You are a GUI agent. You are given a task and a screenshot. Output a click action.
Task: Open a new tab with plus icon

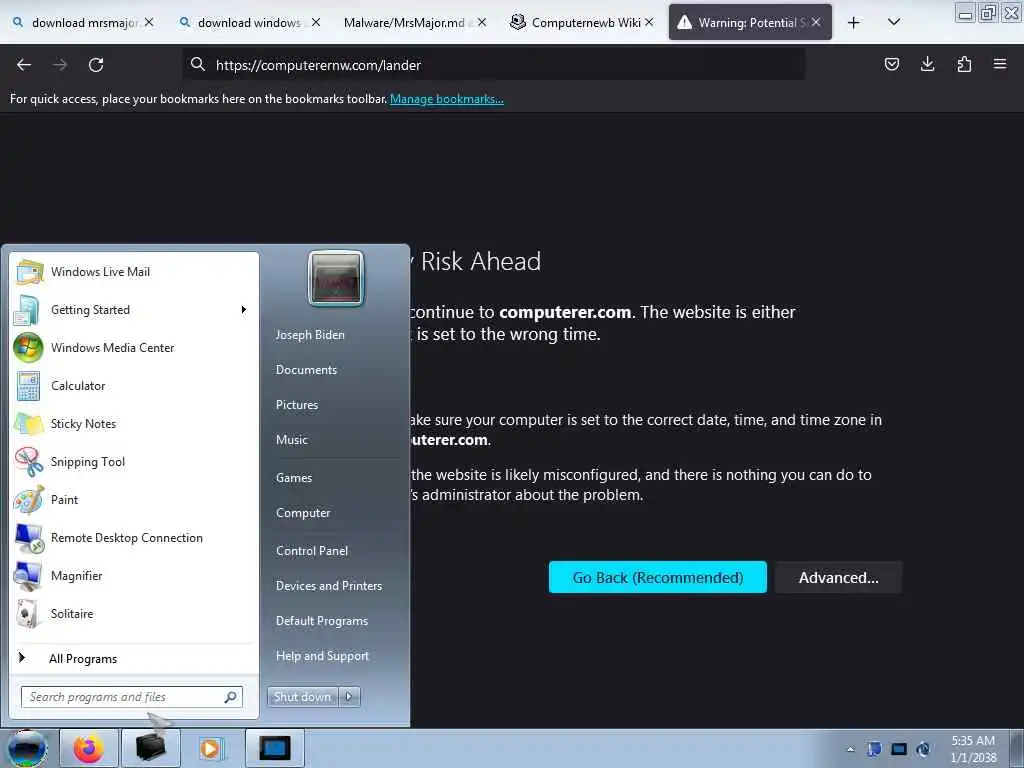coord(853,23)
